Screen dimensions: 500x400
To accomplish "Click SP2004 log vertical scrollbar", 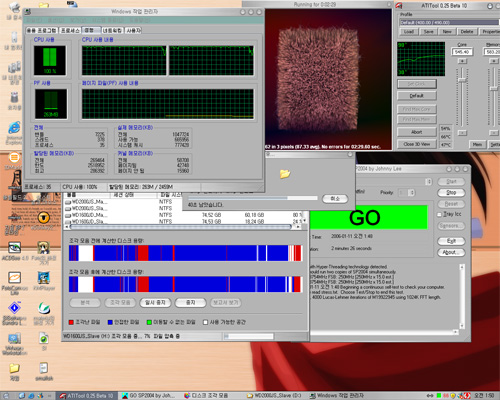I will (x=462, y=296).
